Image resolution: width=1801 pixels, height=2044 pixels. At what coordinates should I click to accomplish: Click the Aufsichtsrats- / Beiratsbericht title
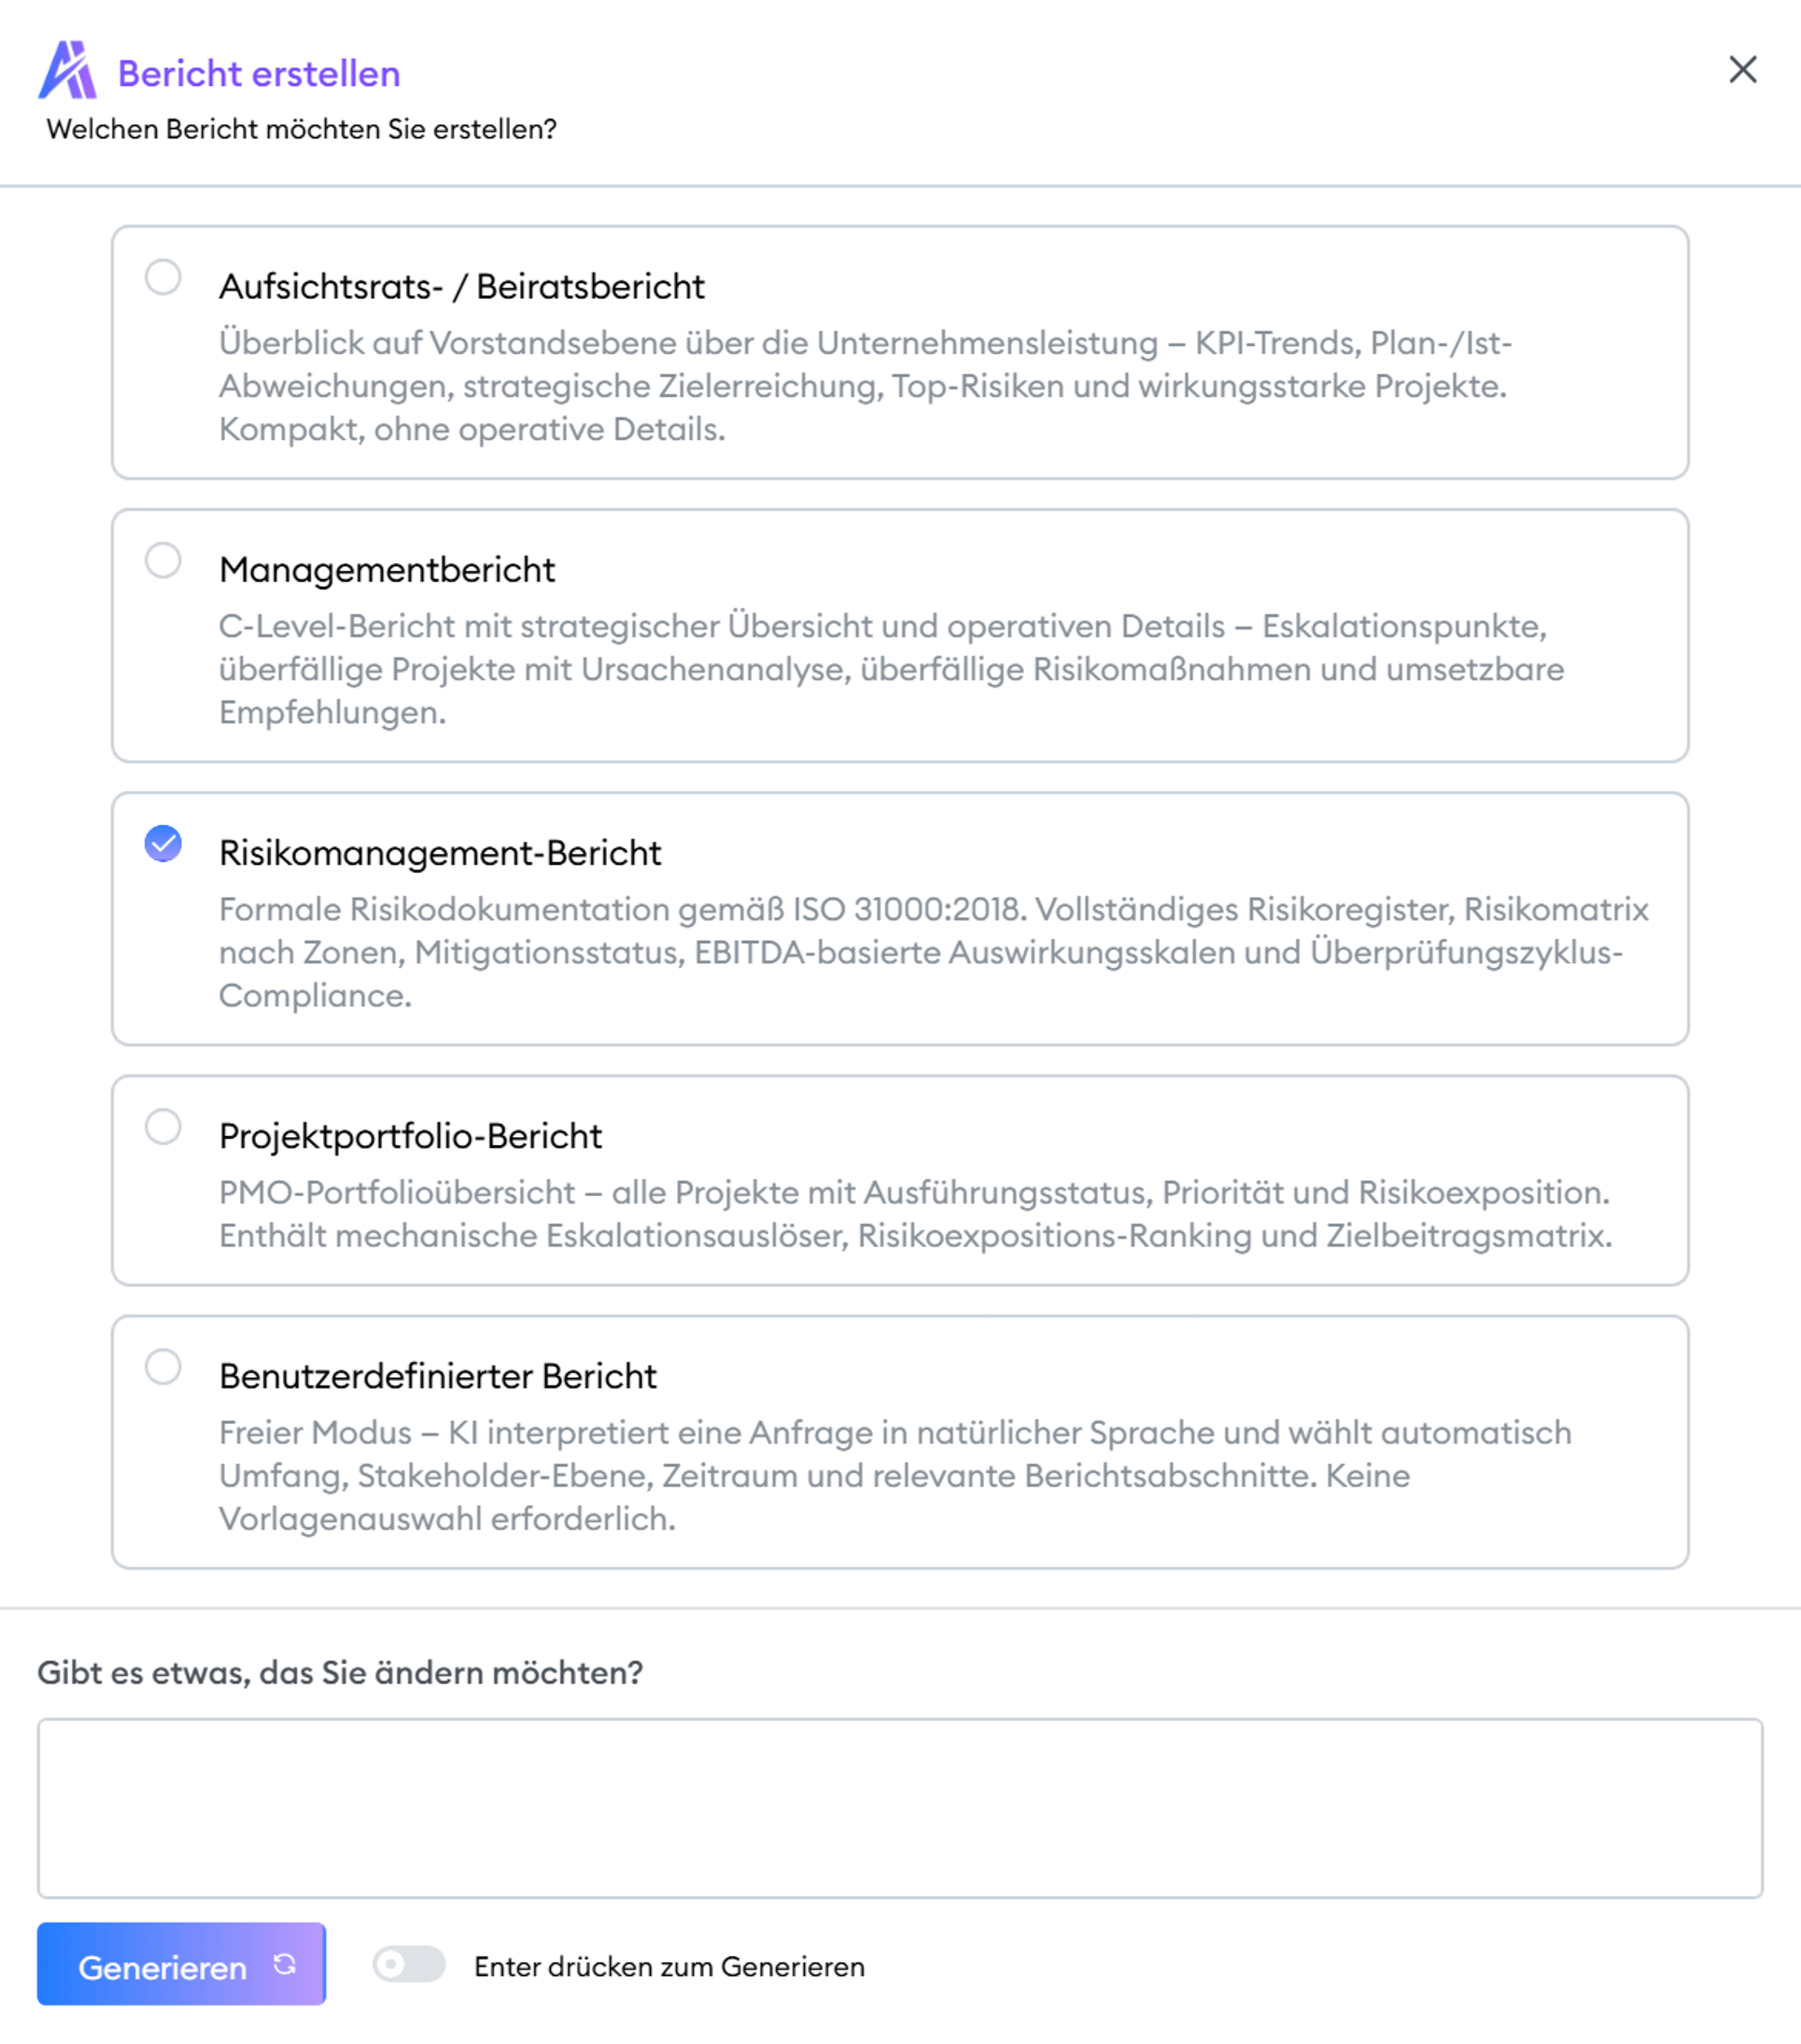[x=462, y=287]
